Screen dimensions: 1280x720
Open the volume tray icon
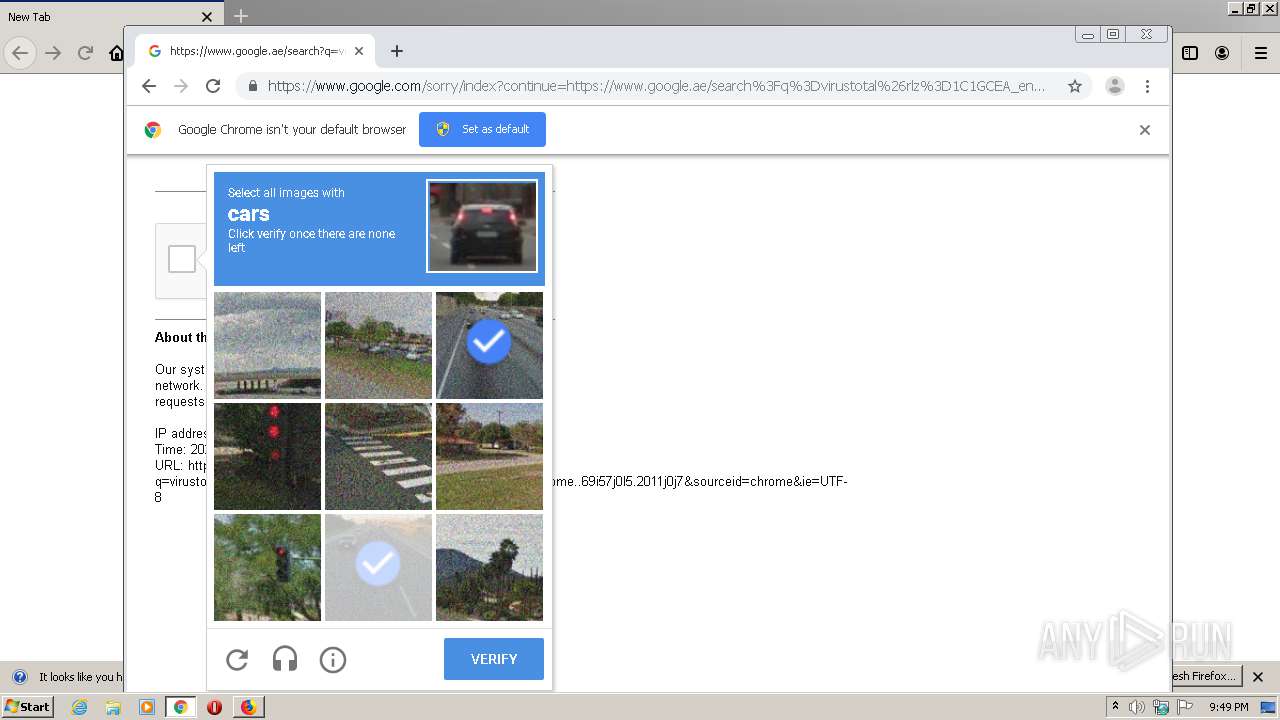[1137, 707]
